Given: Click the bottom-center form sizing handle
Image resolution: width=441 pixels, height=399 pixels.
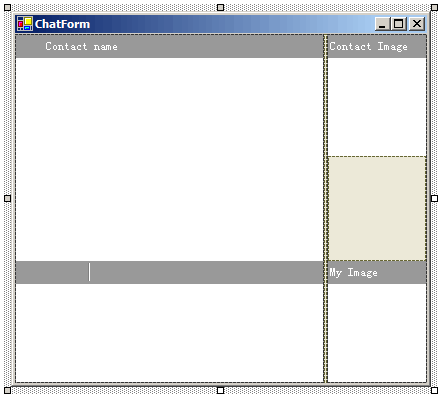Looking at the screenshot, I should click(x=220, y=390).
